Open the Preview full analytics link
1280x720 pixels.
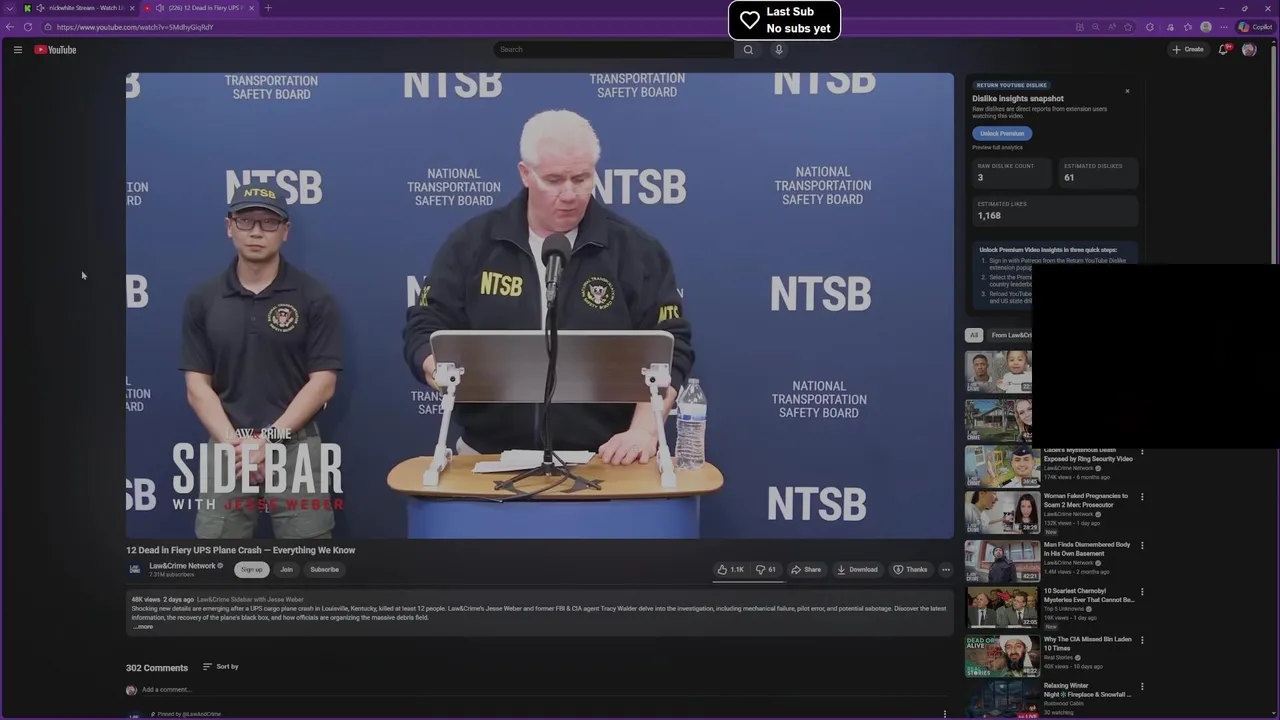(x=997, y=148)
